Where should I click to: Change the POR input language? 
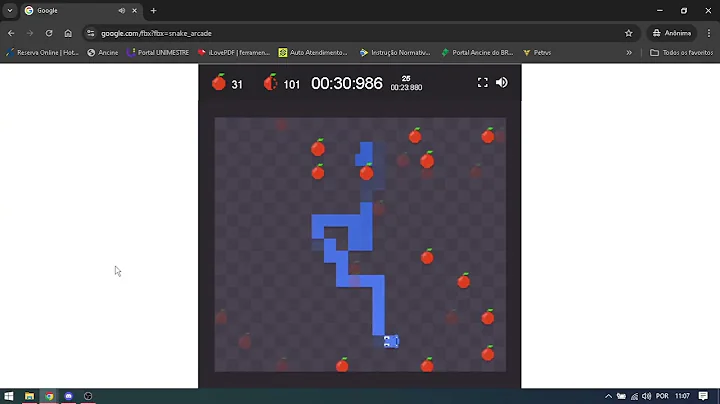(x=662, y=396)
